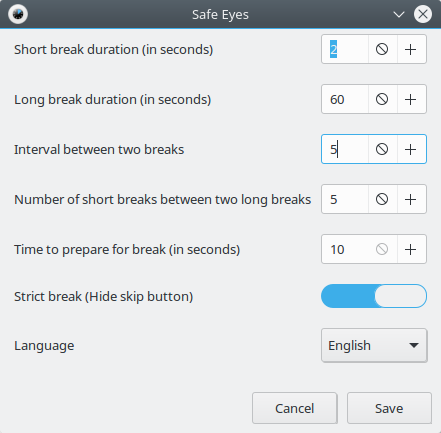The width and height of the screenshot is (441, 433).
Task: Click the Save button
Action: (389, 408)
